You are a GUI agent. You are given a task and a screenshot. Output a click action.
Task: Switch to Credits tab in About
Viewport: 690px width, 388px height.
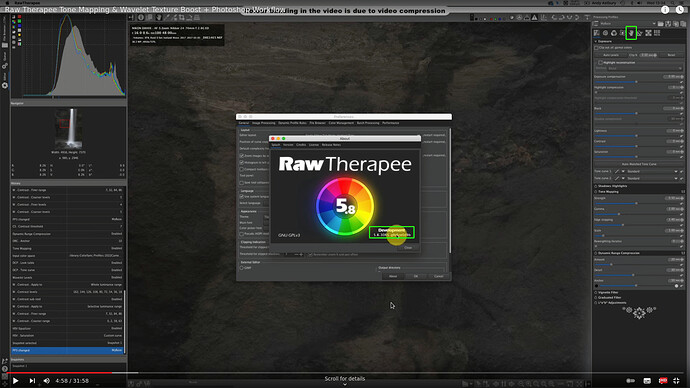301,145
